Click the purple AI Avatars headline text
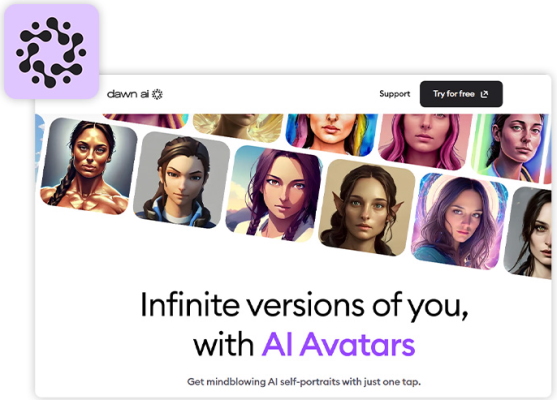 coord(338,344)
